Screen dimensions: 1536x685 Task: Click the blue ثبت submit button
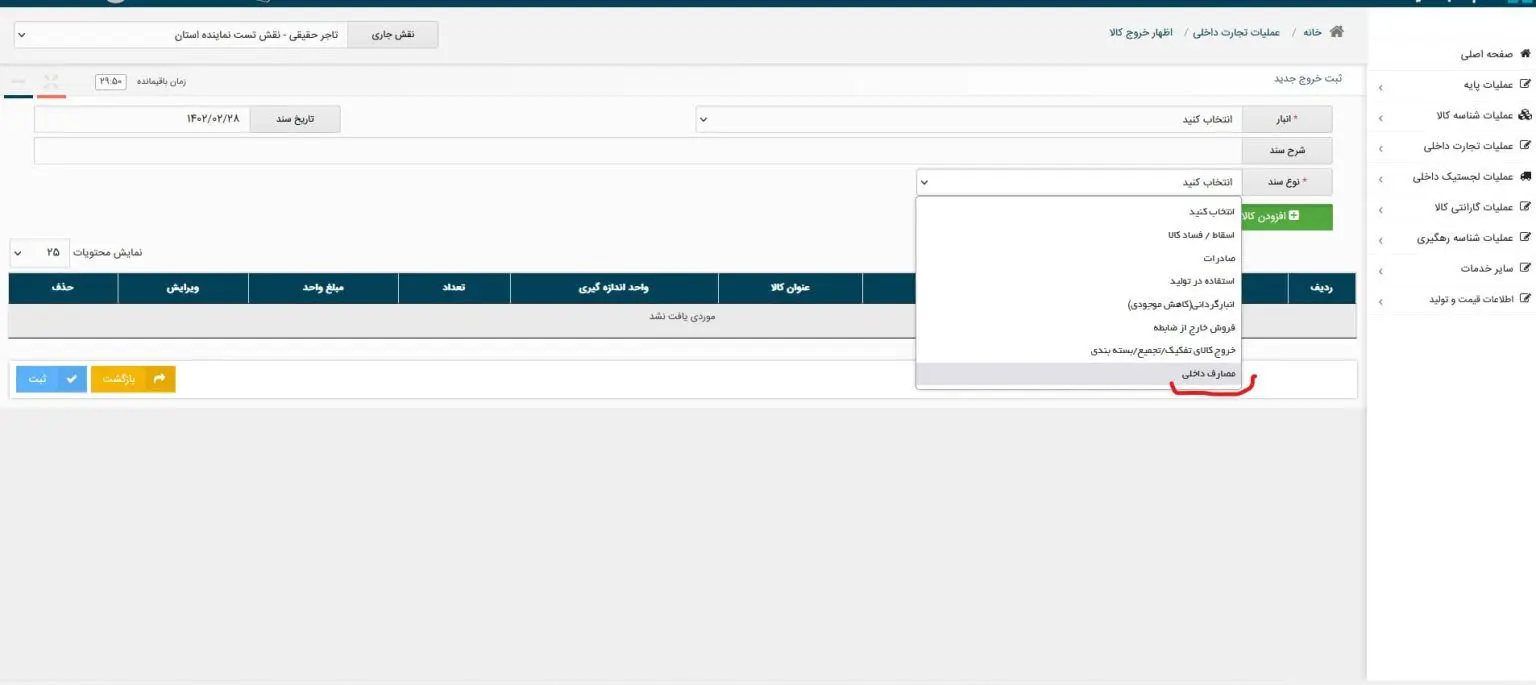tap(51, 379)
